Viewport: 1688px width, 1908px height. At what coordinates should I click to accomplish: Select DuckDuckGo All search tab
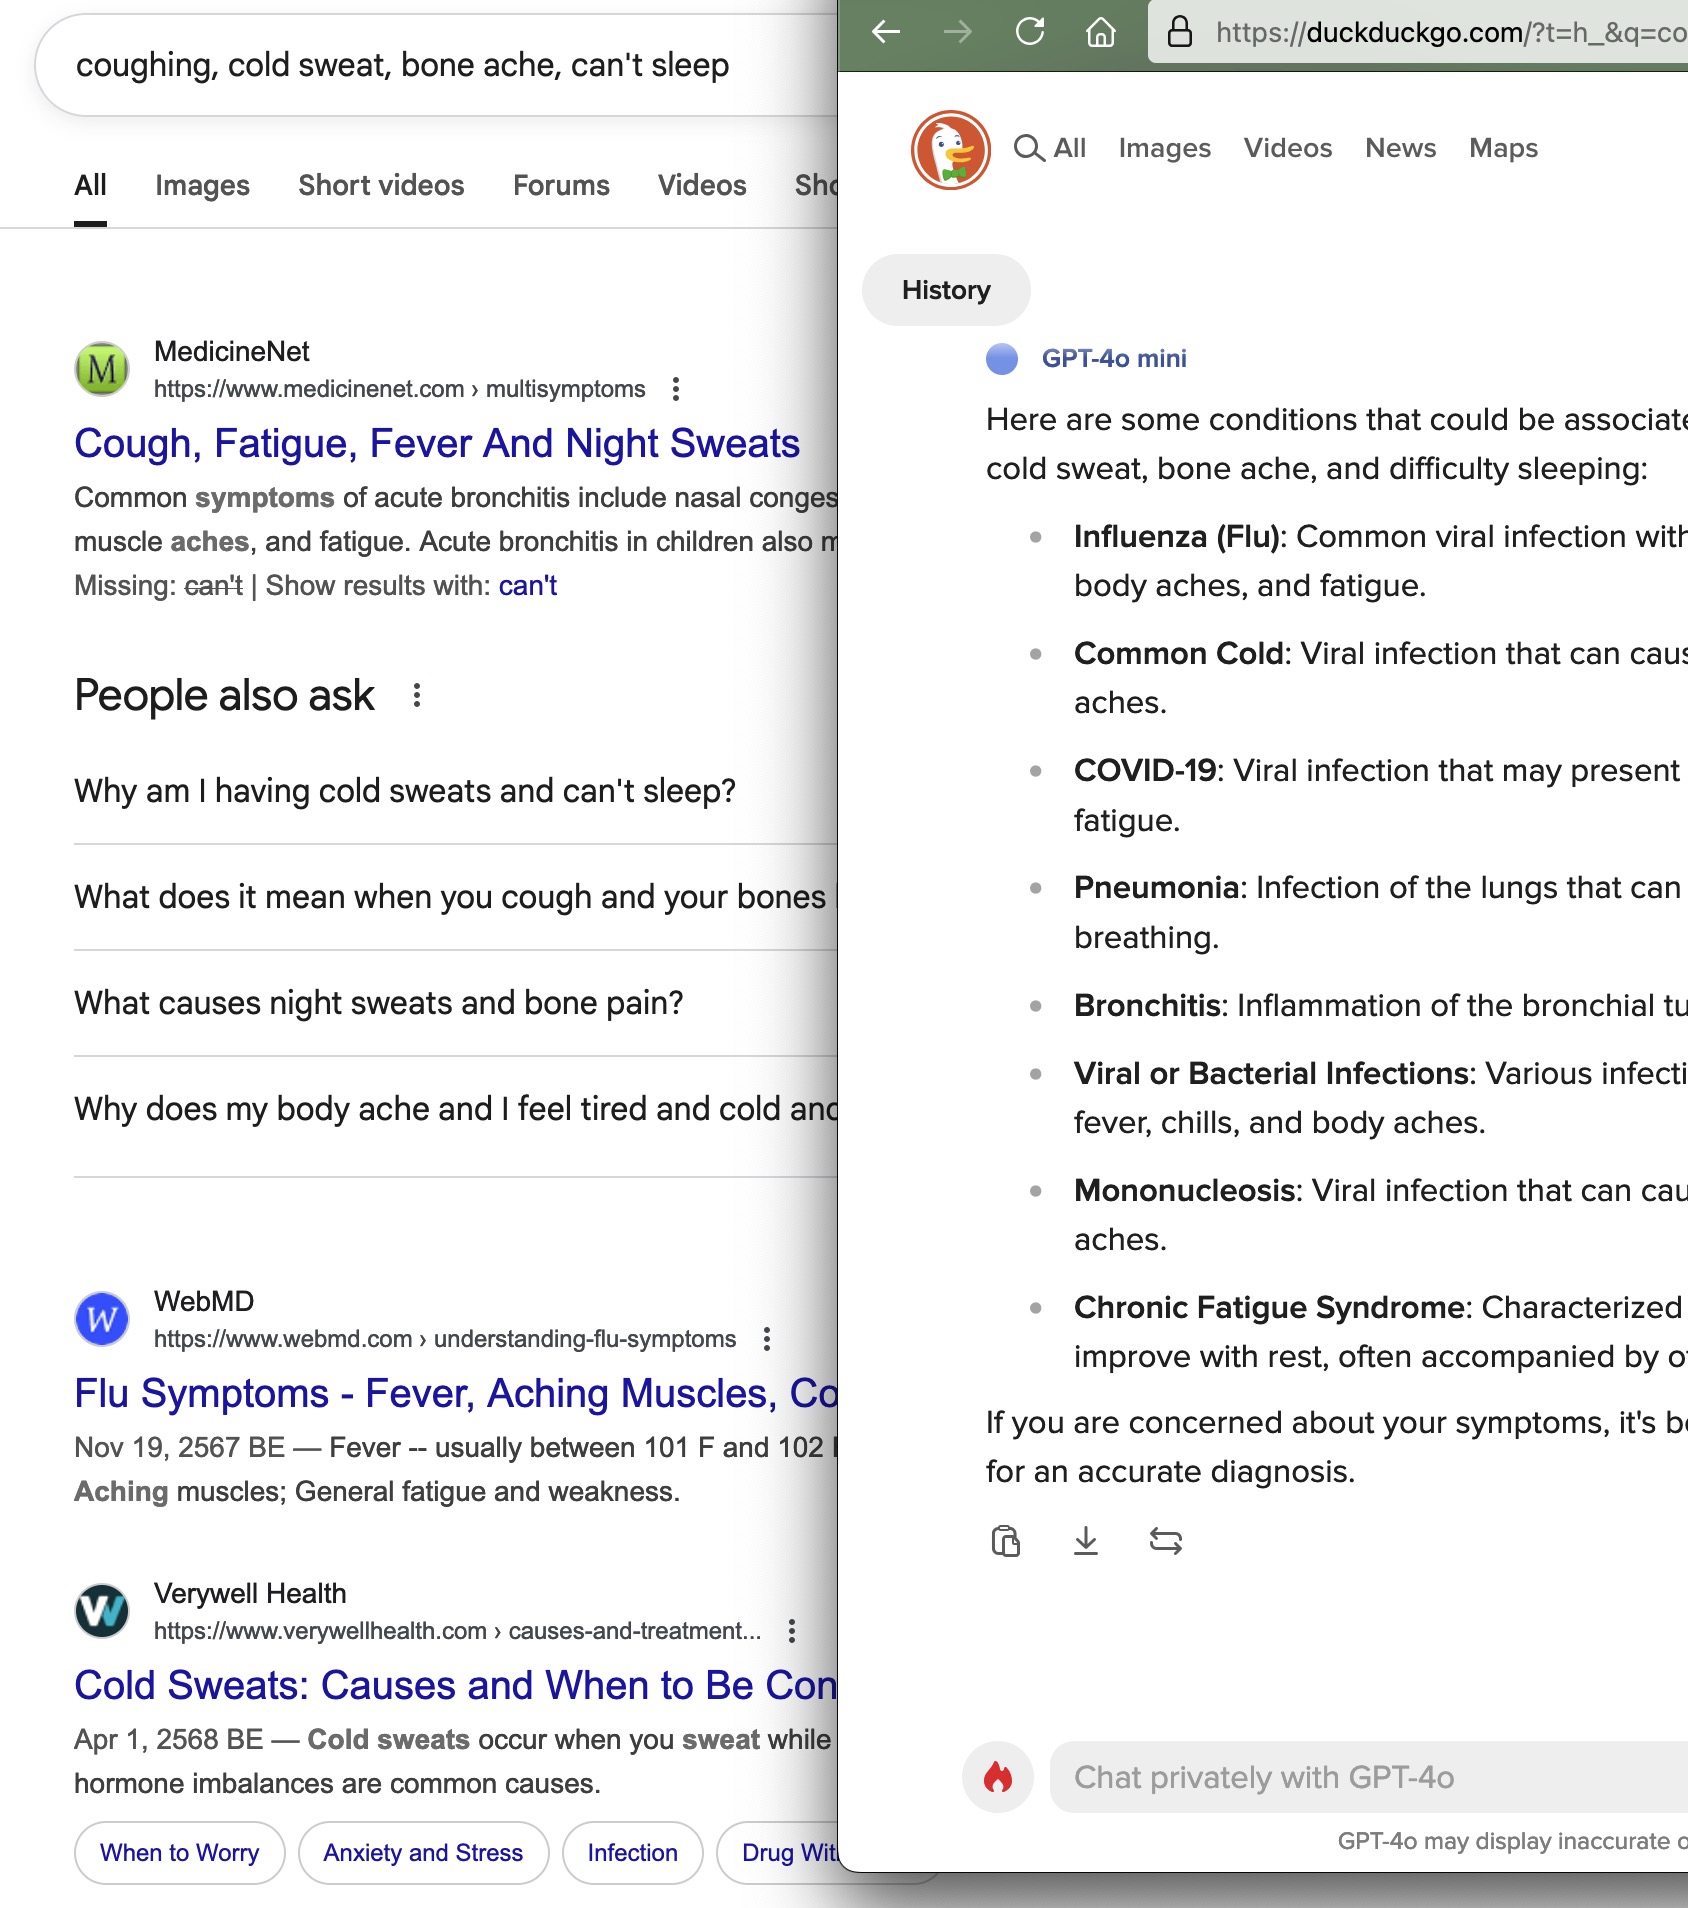(1050, 148)
